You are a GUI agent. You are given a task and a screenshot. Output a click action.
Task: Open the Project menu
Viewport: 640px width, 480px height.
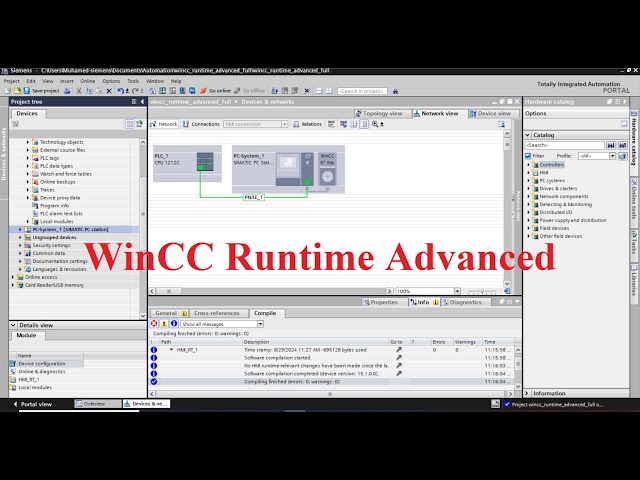point(11,81)
